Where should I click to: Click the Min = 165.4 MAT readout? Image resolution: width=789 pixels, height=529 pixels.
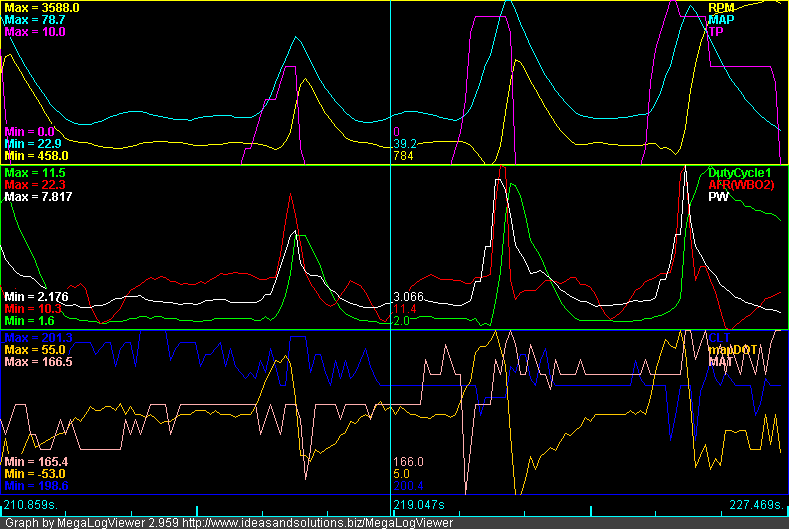coord(35,461)
